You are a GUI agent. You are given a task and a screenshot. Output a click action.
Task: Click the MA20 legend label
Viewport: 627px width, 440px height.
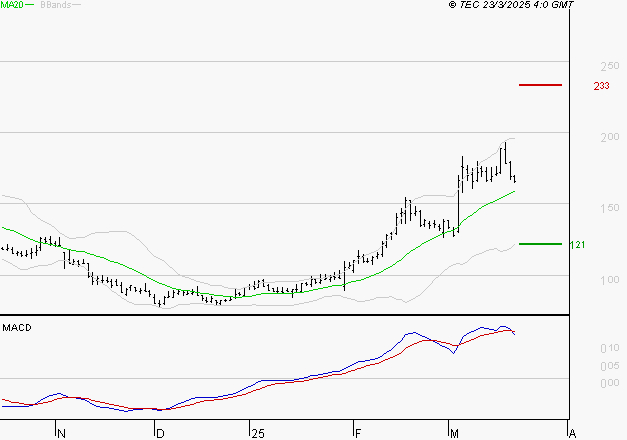pyautogui.click(x=12, y=5)
